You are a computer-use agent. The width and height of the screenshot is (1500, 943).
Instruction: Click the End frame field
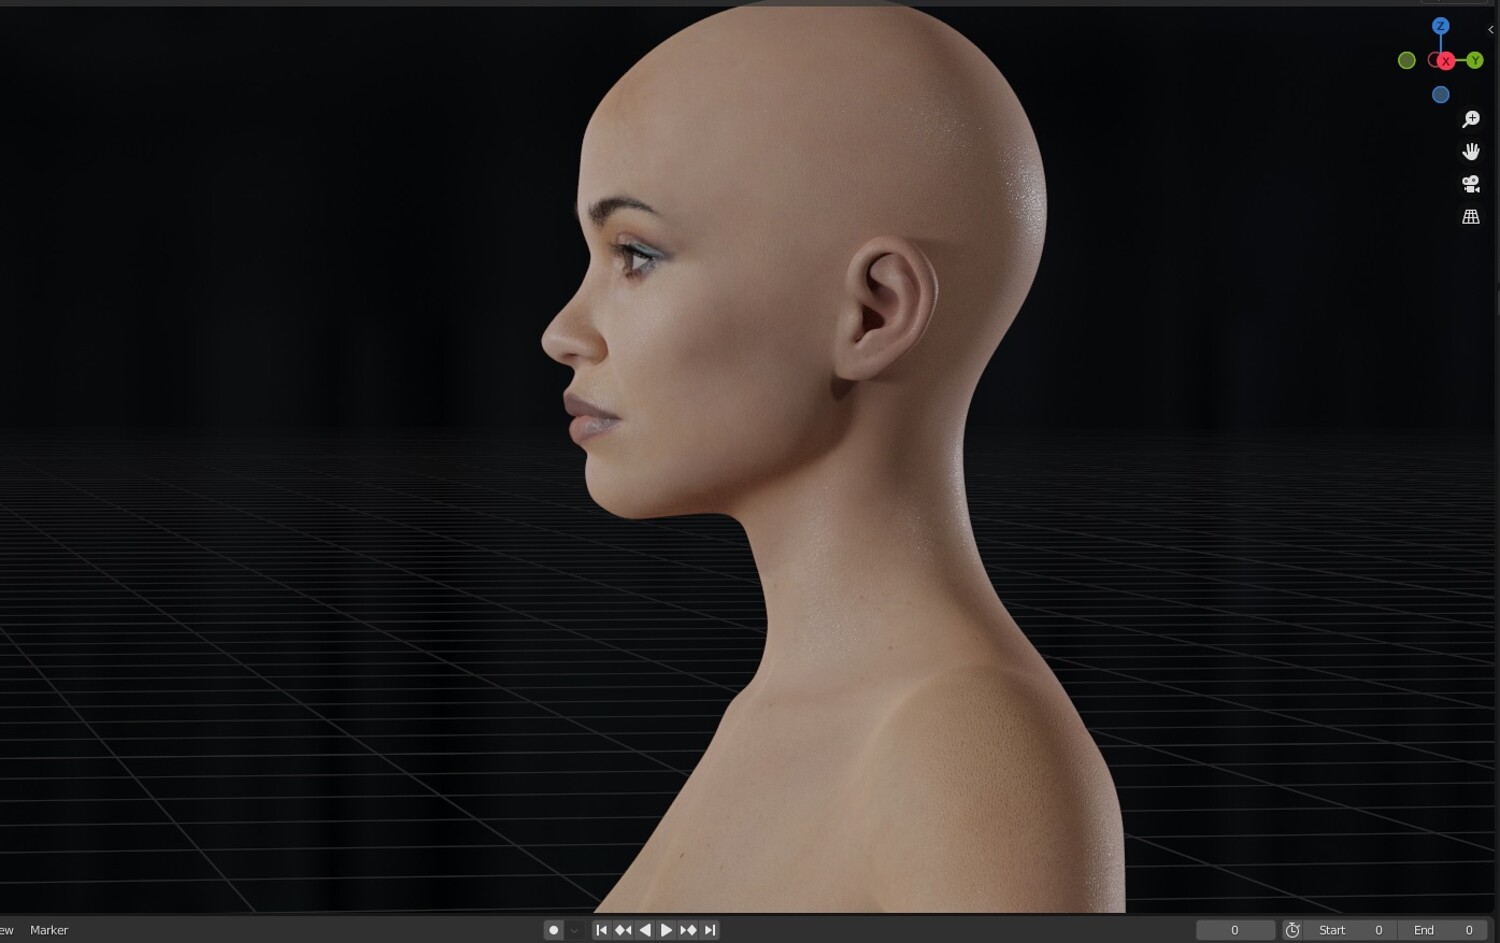tap(1443, 930)
